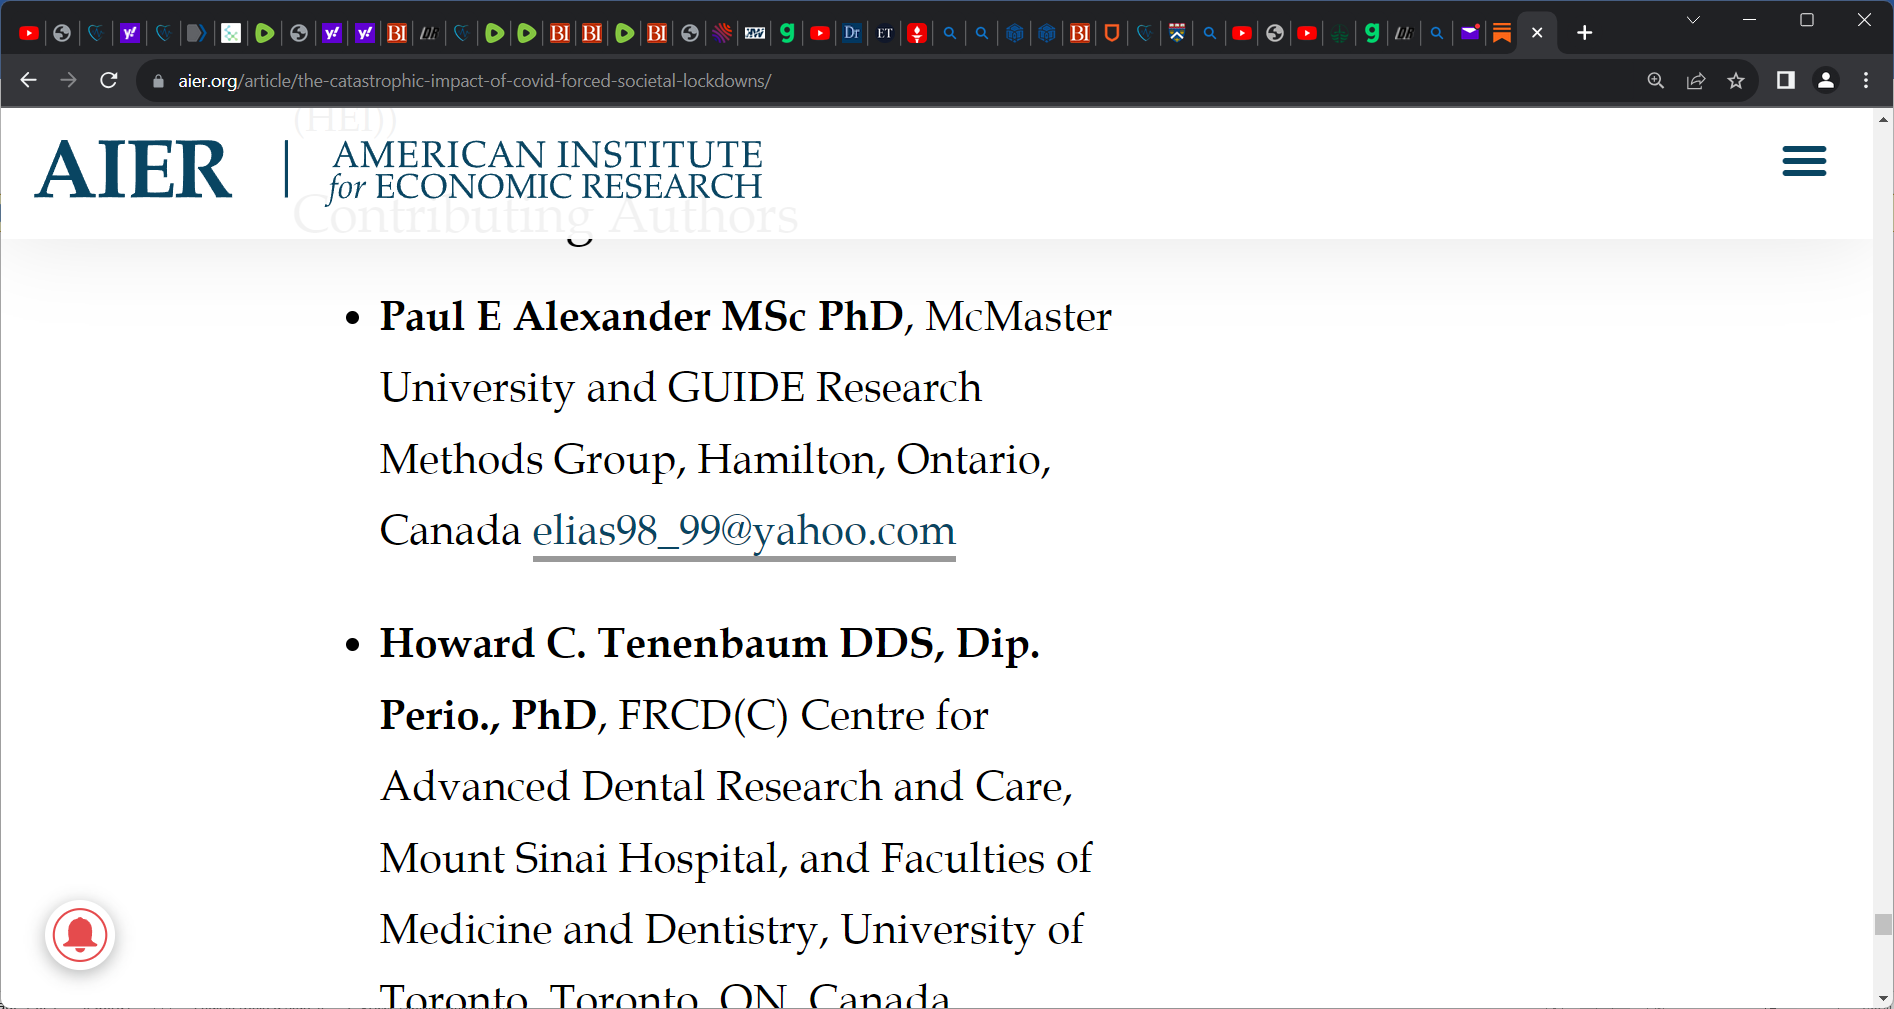Switch to the crest shield icon tab
1894x1009 pixels.
[x=1177, y=33]
